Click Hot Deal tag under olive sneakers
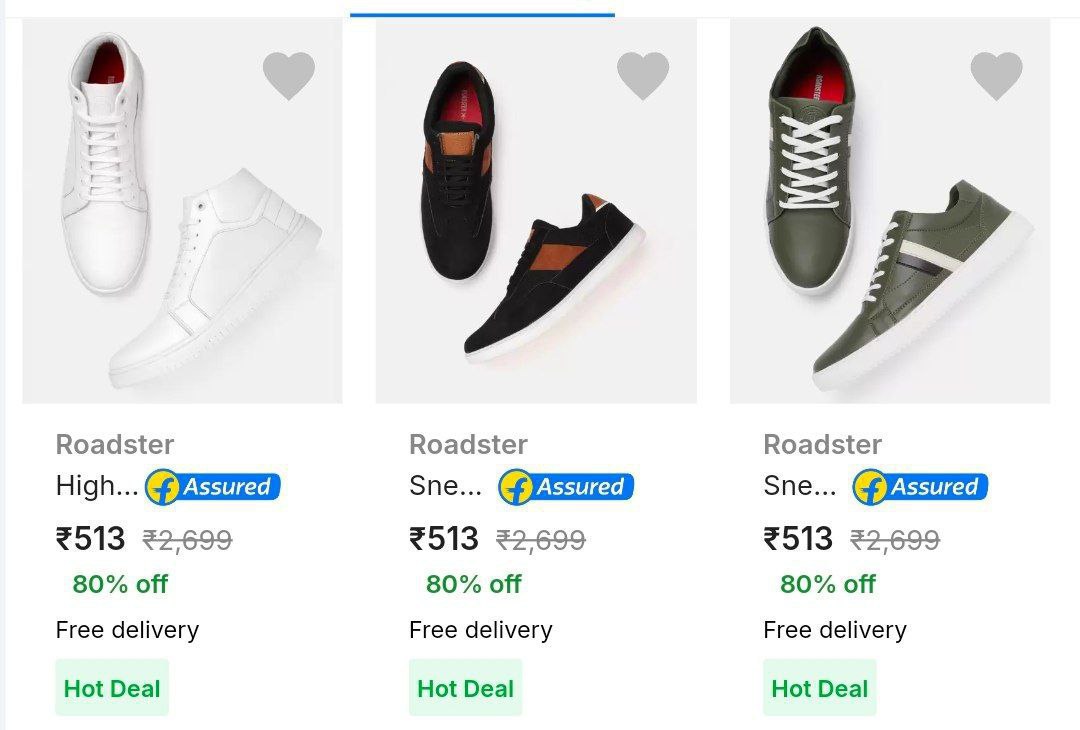The width and height of the screenshot is (1080, 730). coord(820,688)
